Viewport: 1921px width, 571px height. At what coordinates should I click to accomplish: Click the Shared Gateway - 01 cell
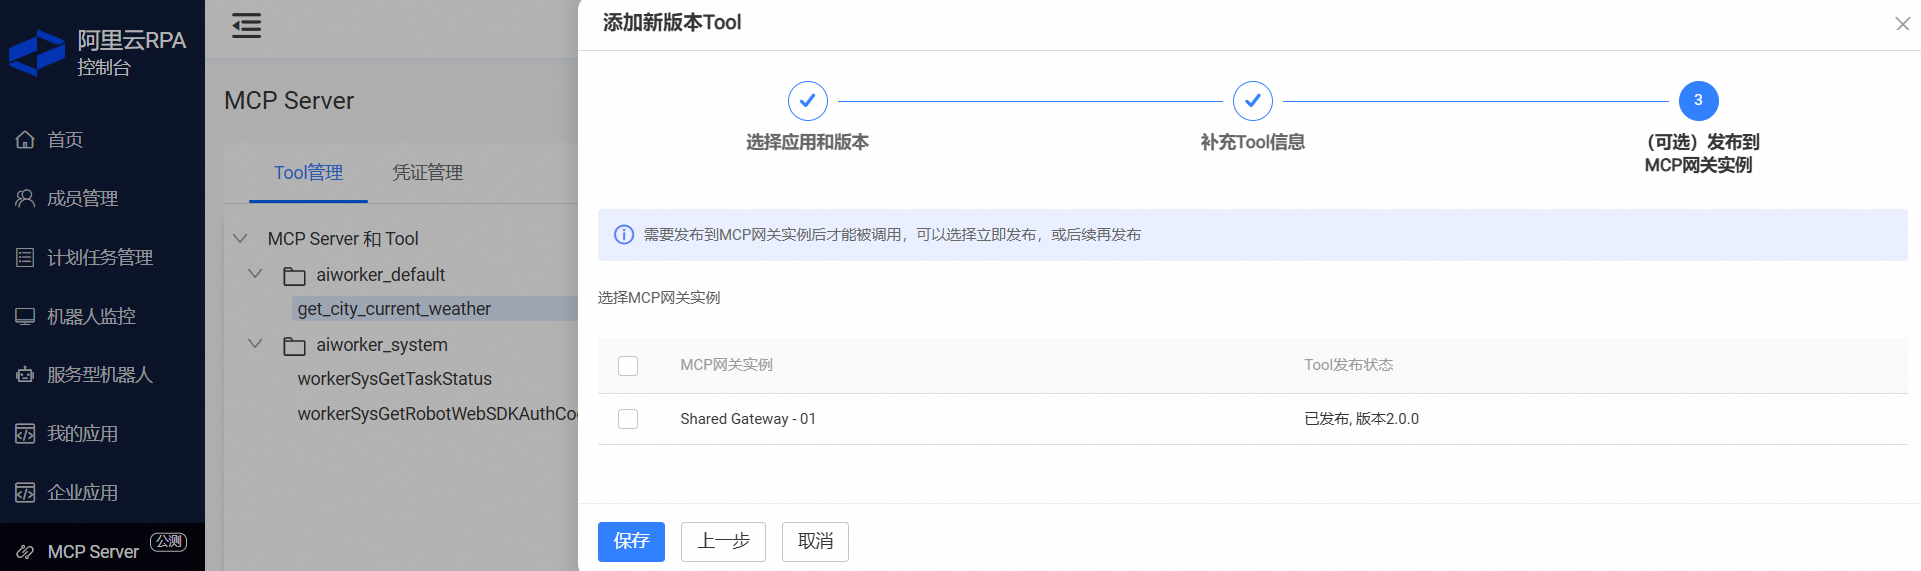[748, 419]
